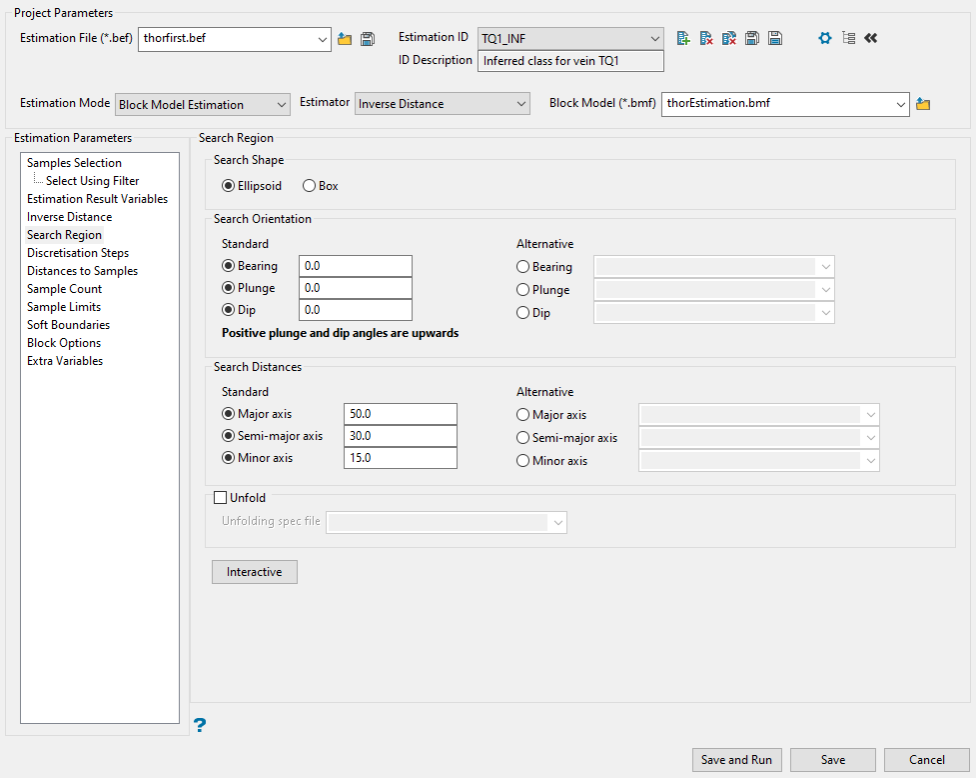Collapse the panel with double-chevron icon
976x778 pixels.
pos(870,38)
